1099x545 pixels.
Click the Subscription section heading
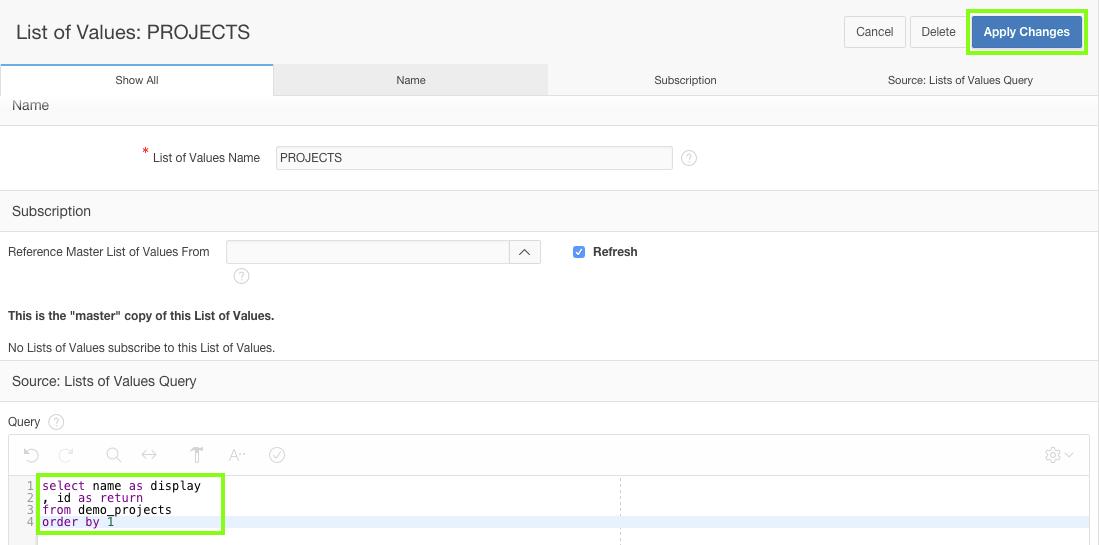click(x=51, y=211)
